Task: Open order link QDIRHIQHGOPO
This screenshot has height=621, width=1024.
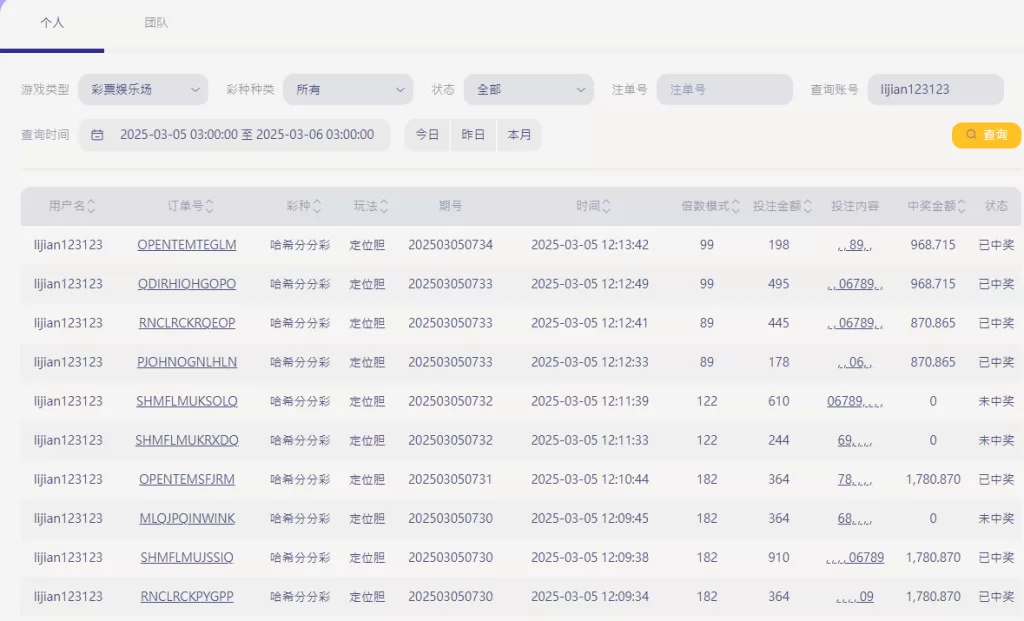Action: pyautogui.click(x=187, y=284)
